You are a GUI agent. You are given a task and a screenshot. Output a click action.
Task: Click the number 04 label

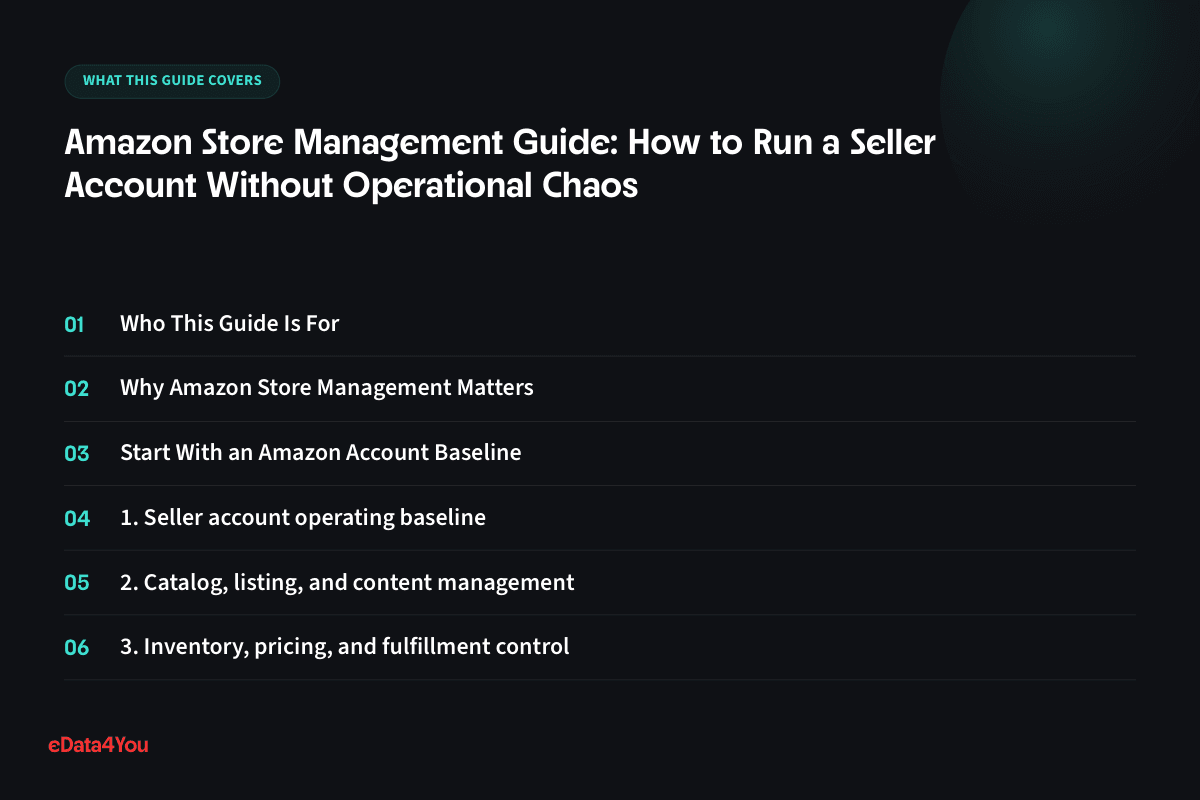tap(76, 517)
